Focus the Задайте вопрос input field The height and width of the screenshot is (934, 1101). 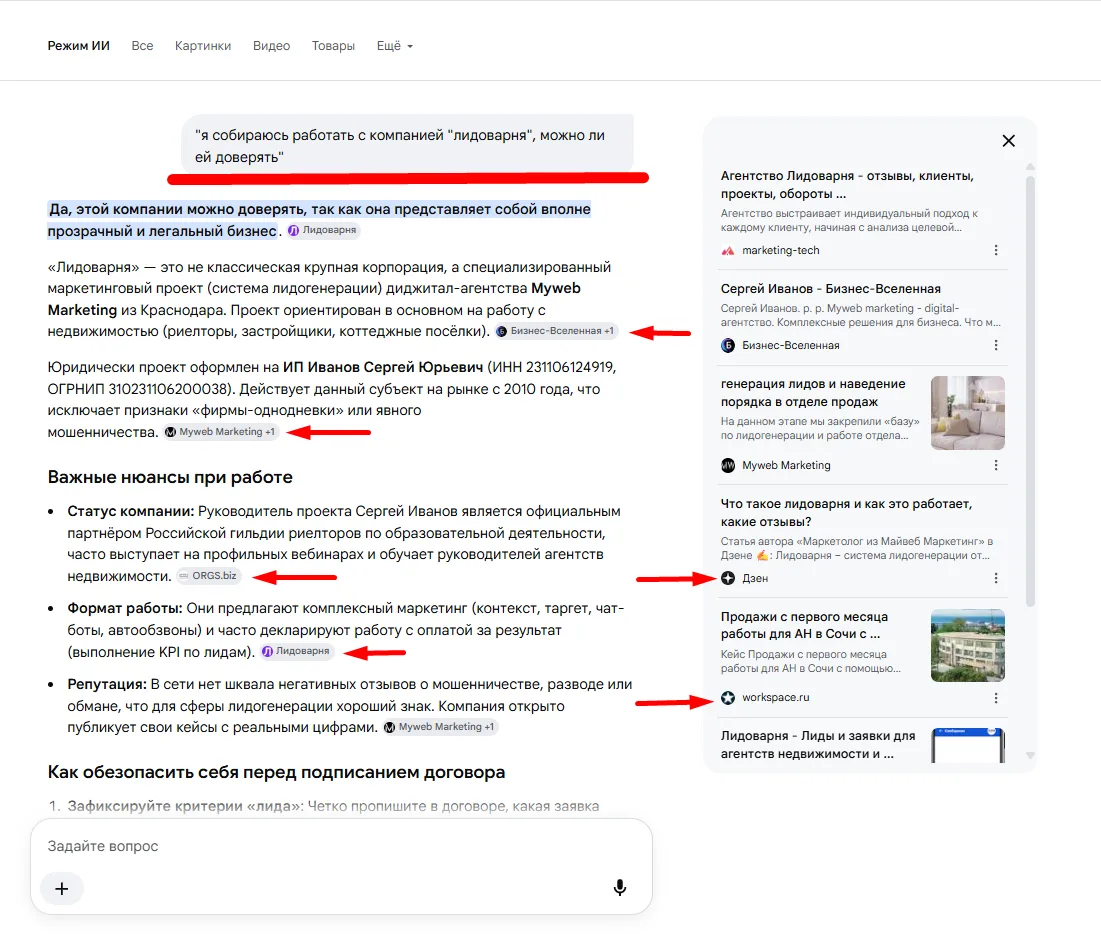(341, 846)
